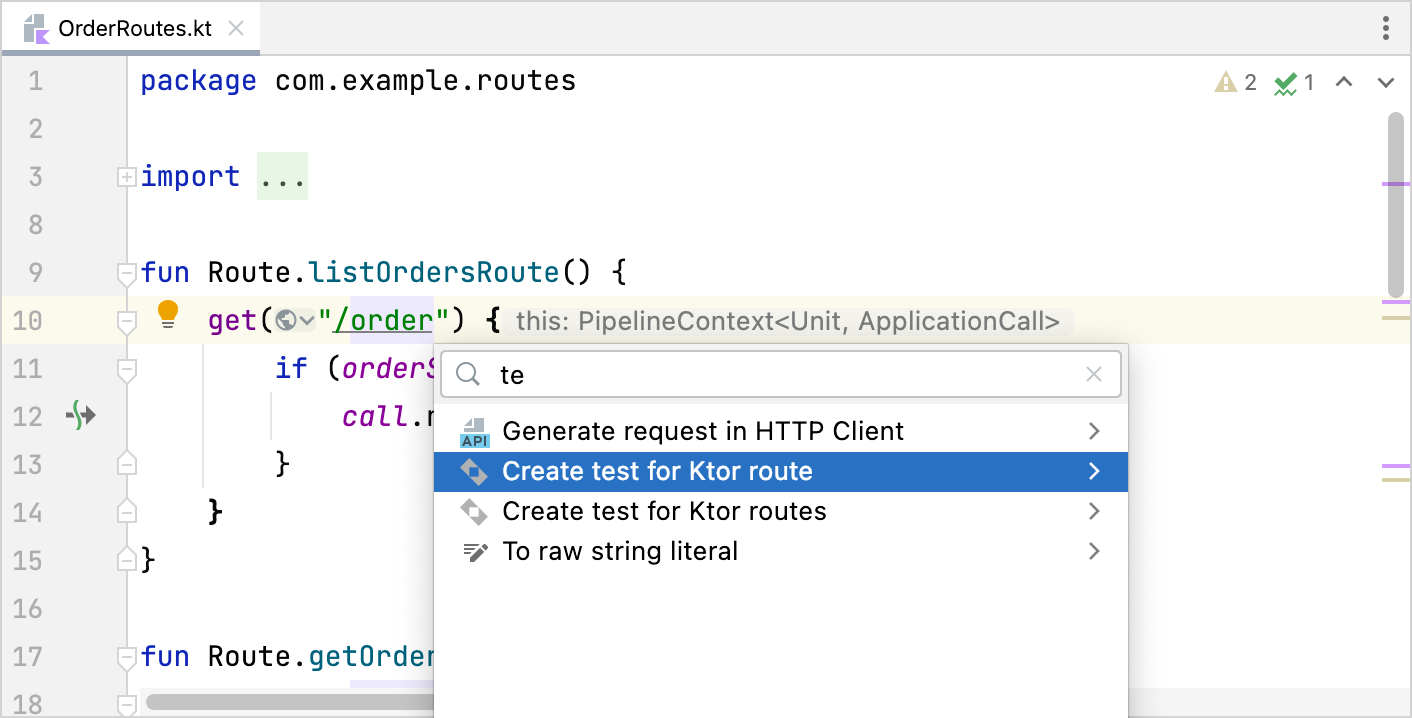Click the magnifier icon in the intention search field
The width and height of the screenshot is (1412, 718).
[x=467, y=374]
